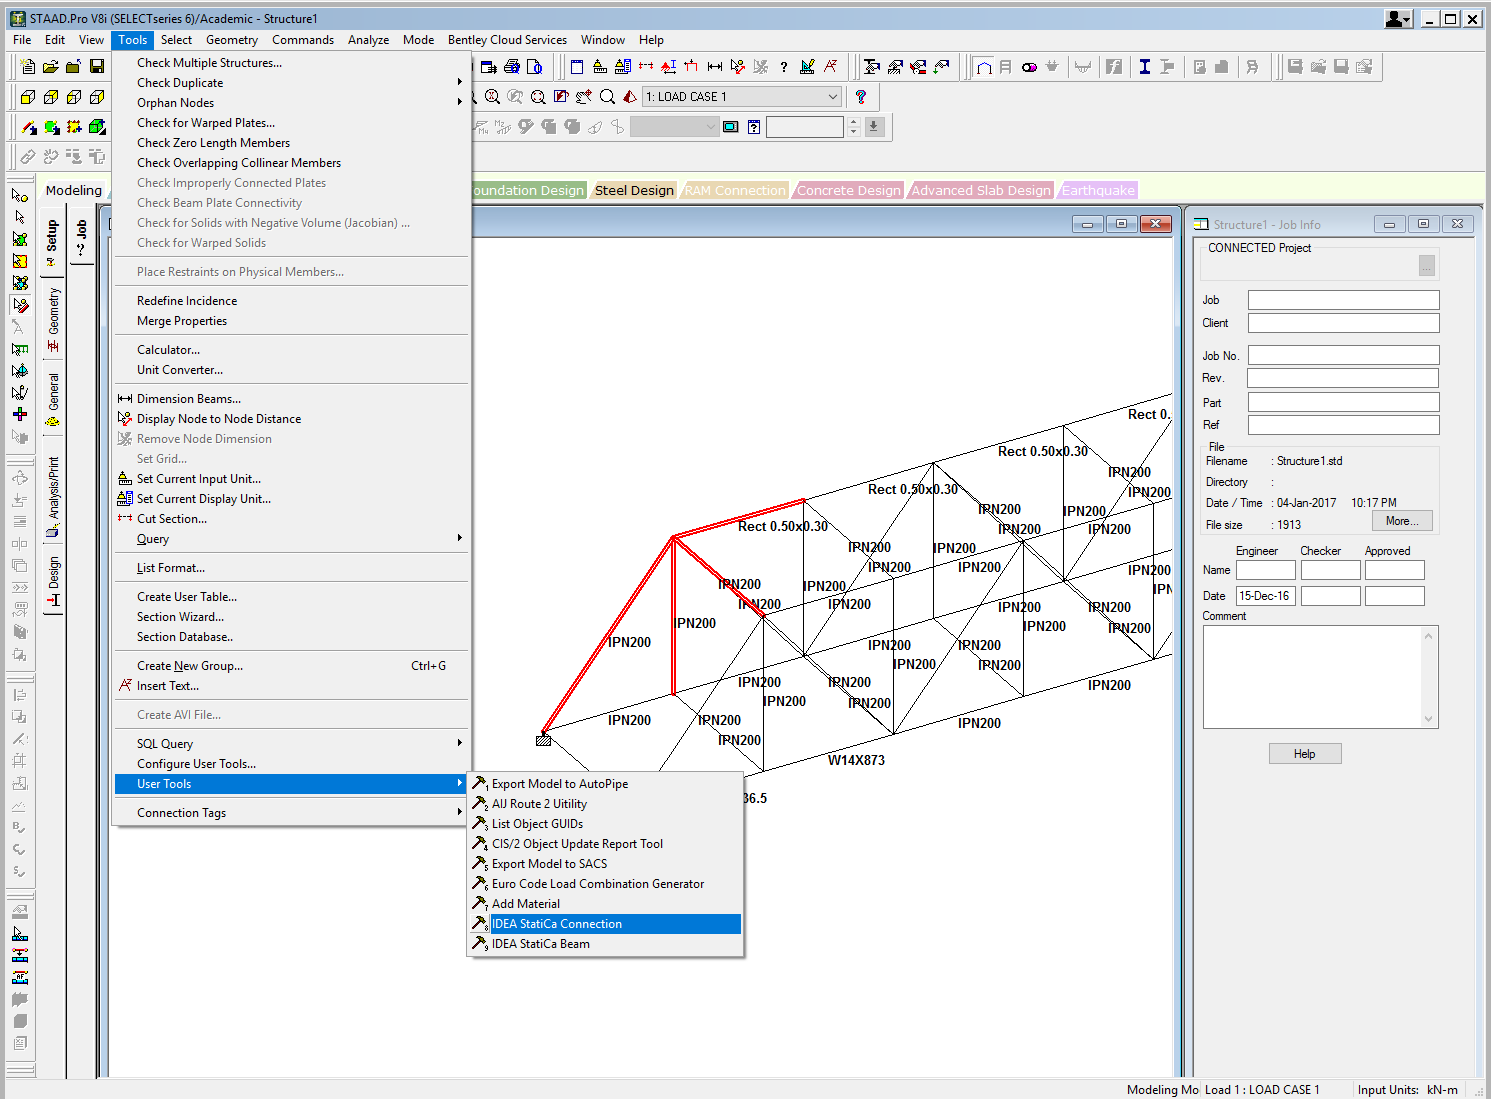The width and height of the screenshot is (1491, 1099).
Task: Click the Print Preview toolbar icon
Action: [535, 67]
